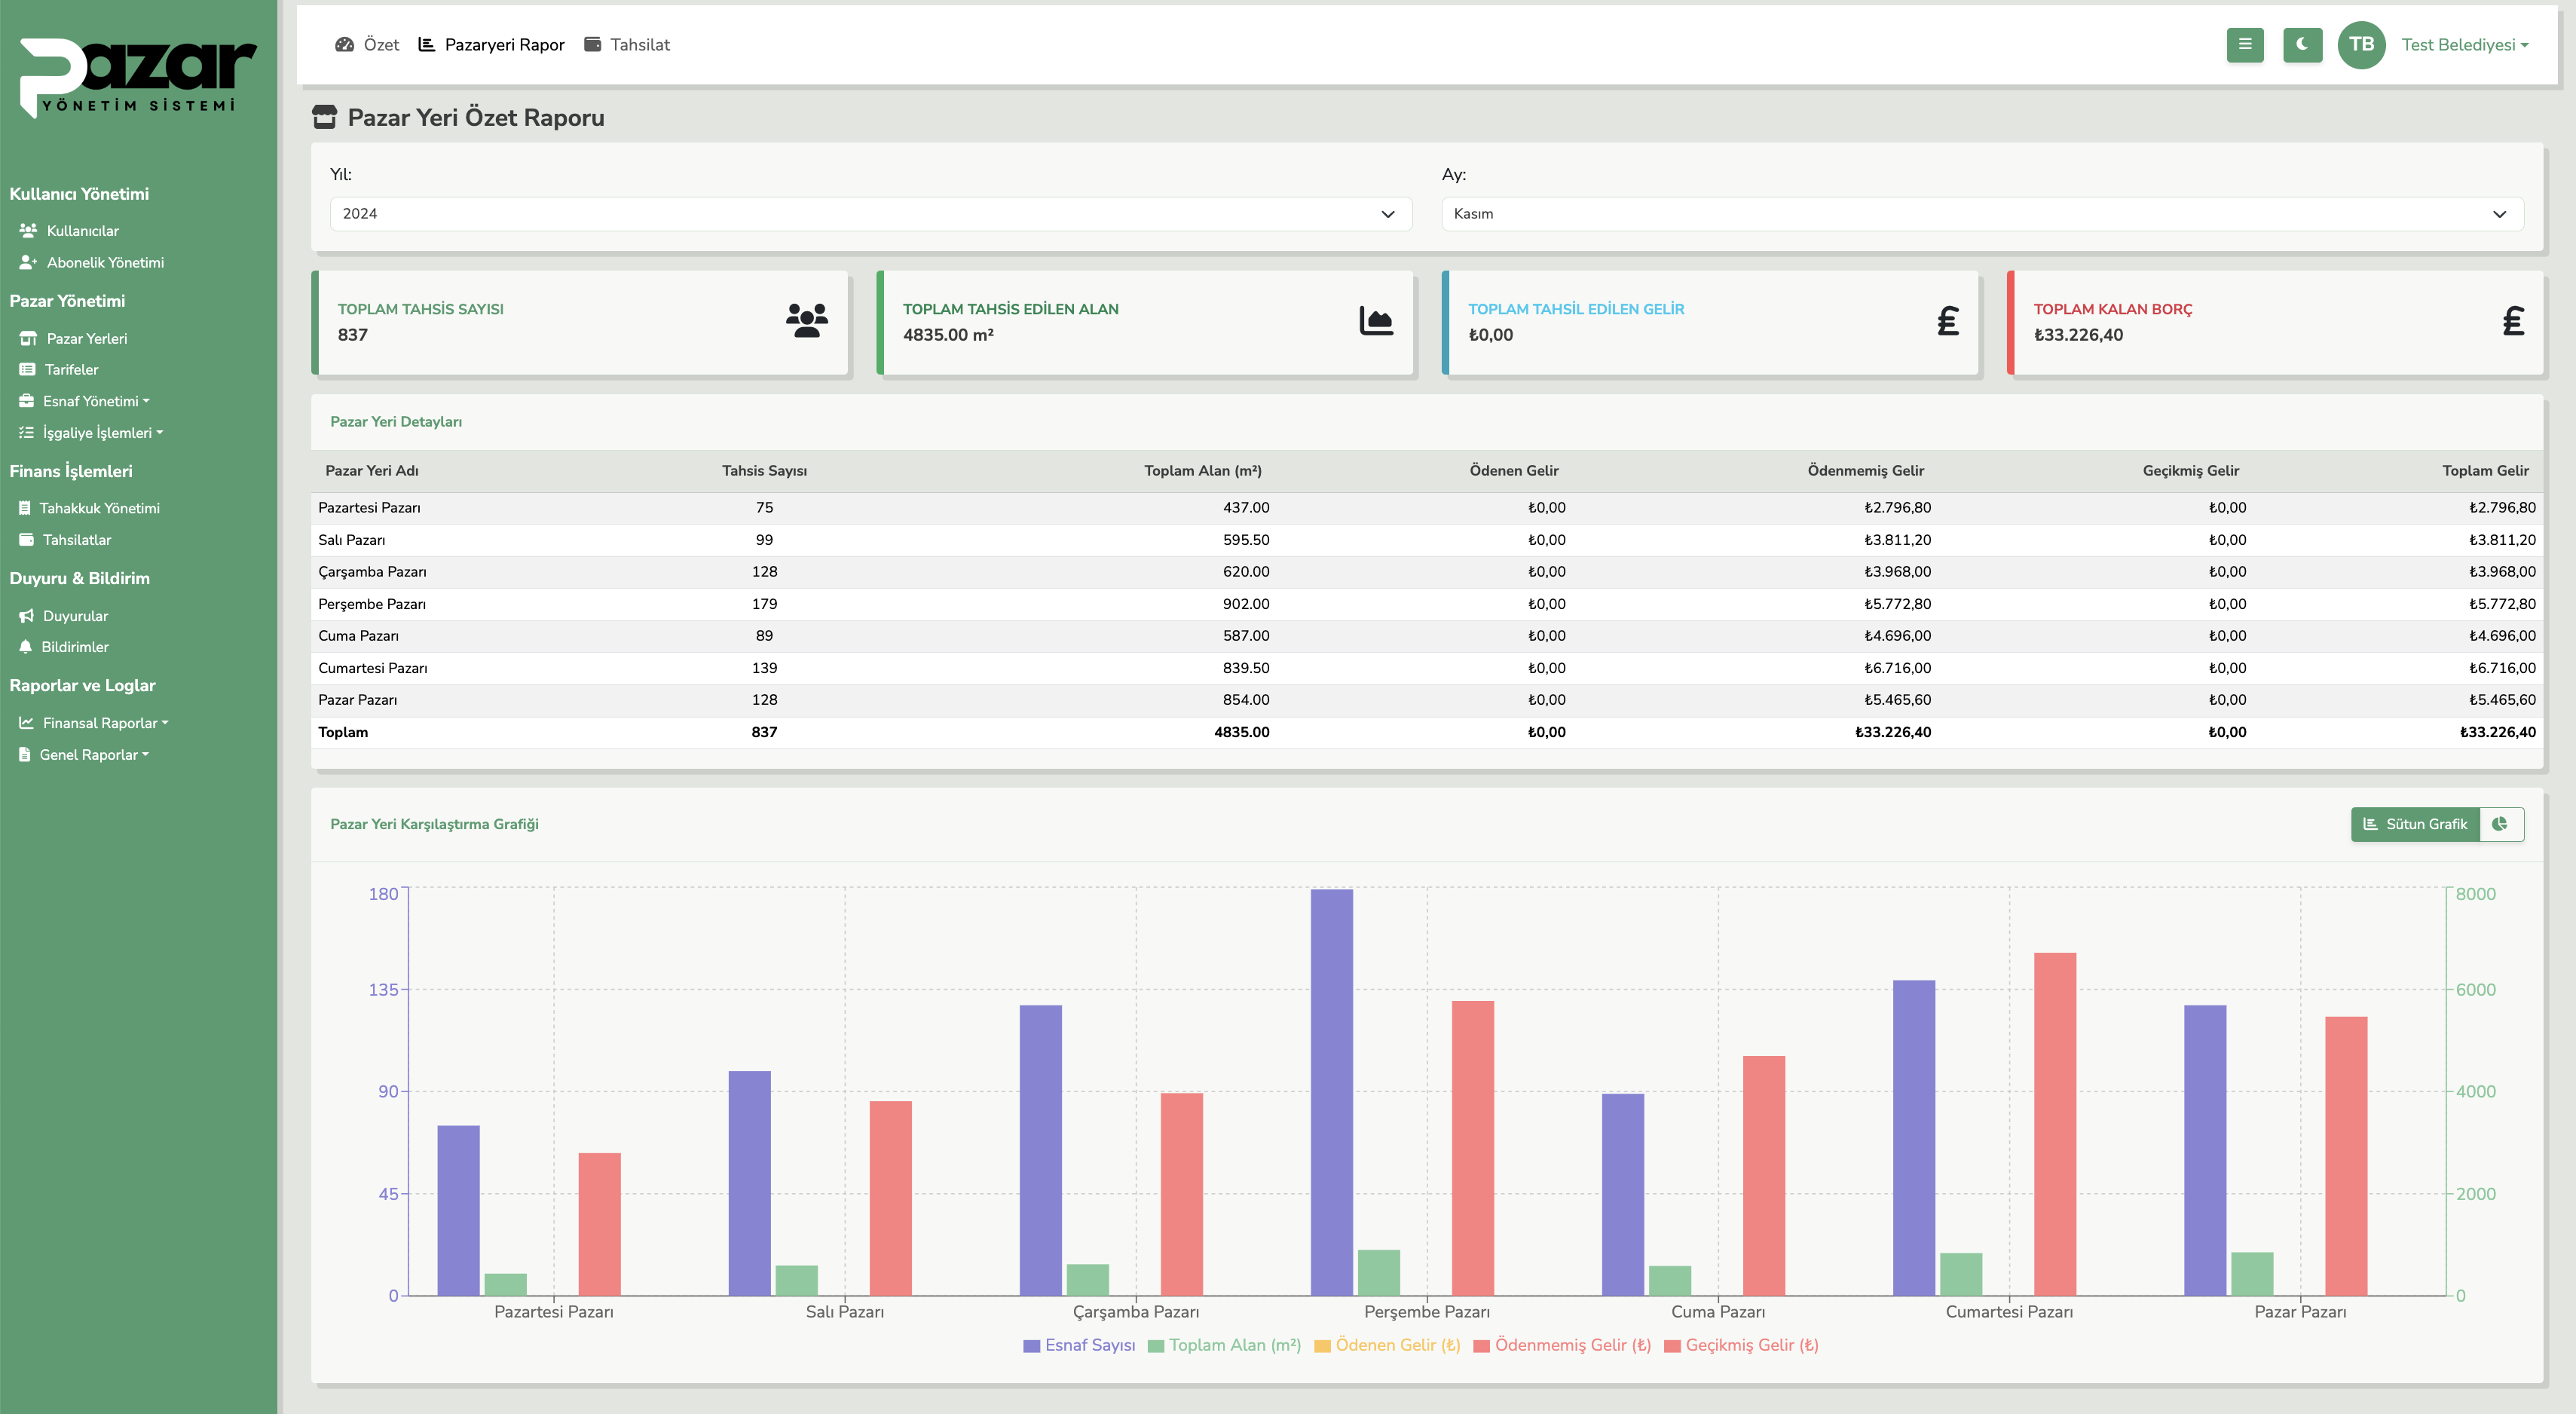Expand the Finansal Raporlar submenu
This screenshot has height=1414, width=2576.
tap(105, 723)
